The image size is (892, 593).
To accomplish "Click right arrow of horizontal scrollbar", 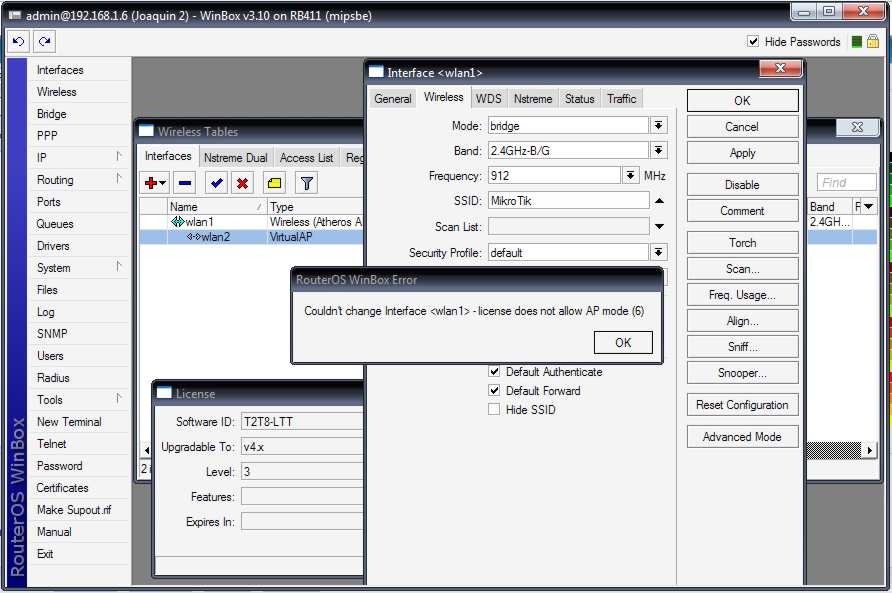I will (869, 451).
